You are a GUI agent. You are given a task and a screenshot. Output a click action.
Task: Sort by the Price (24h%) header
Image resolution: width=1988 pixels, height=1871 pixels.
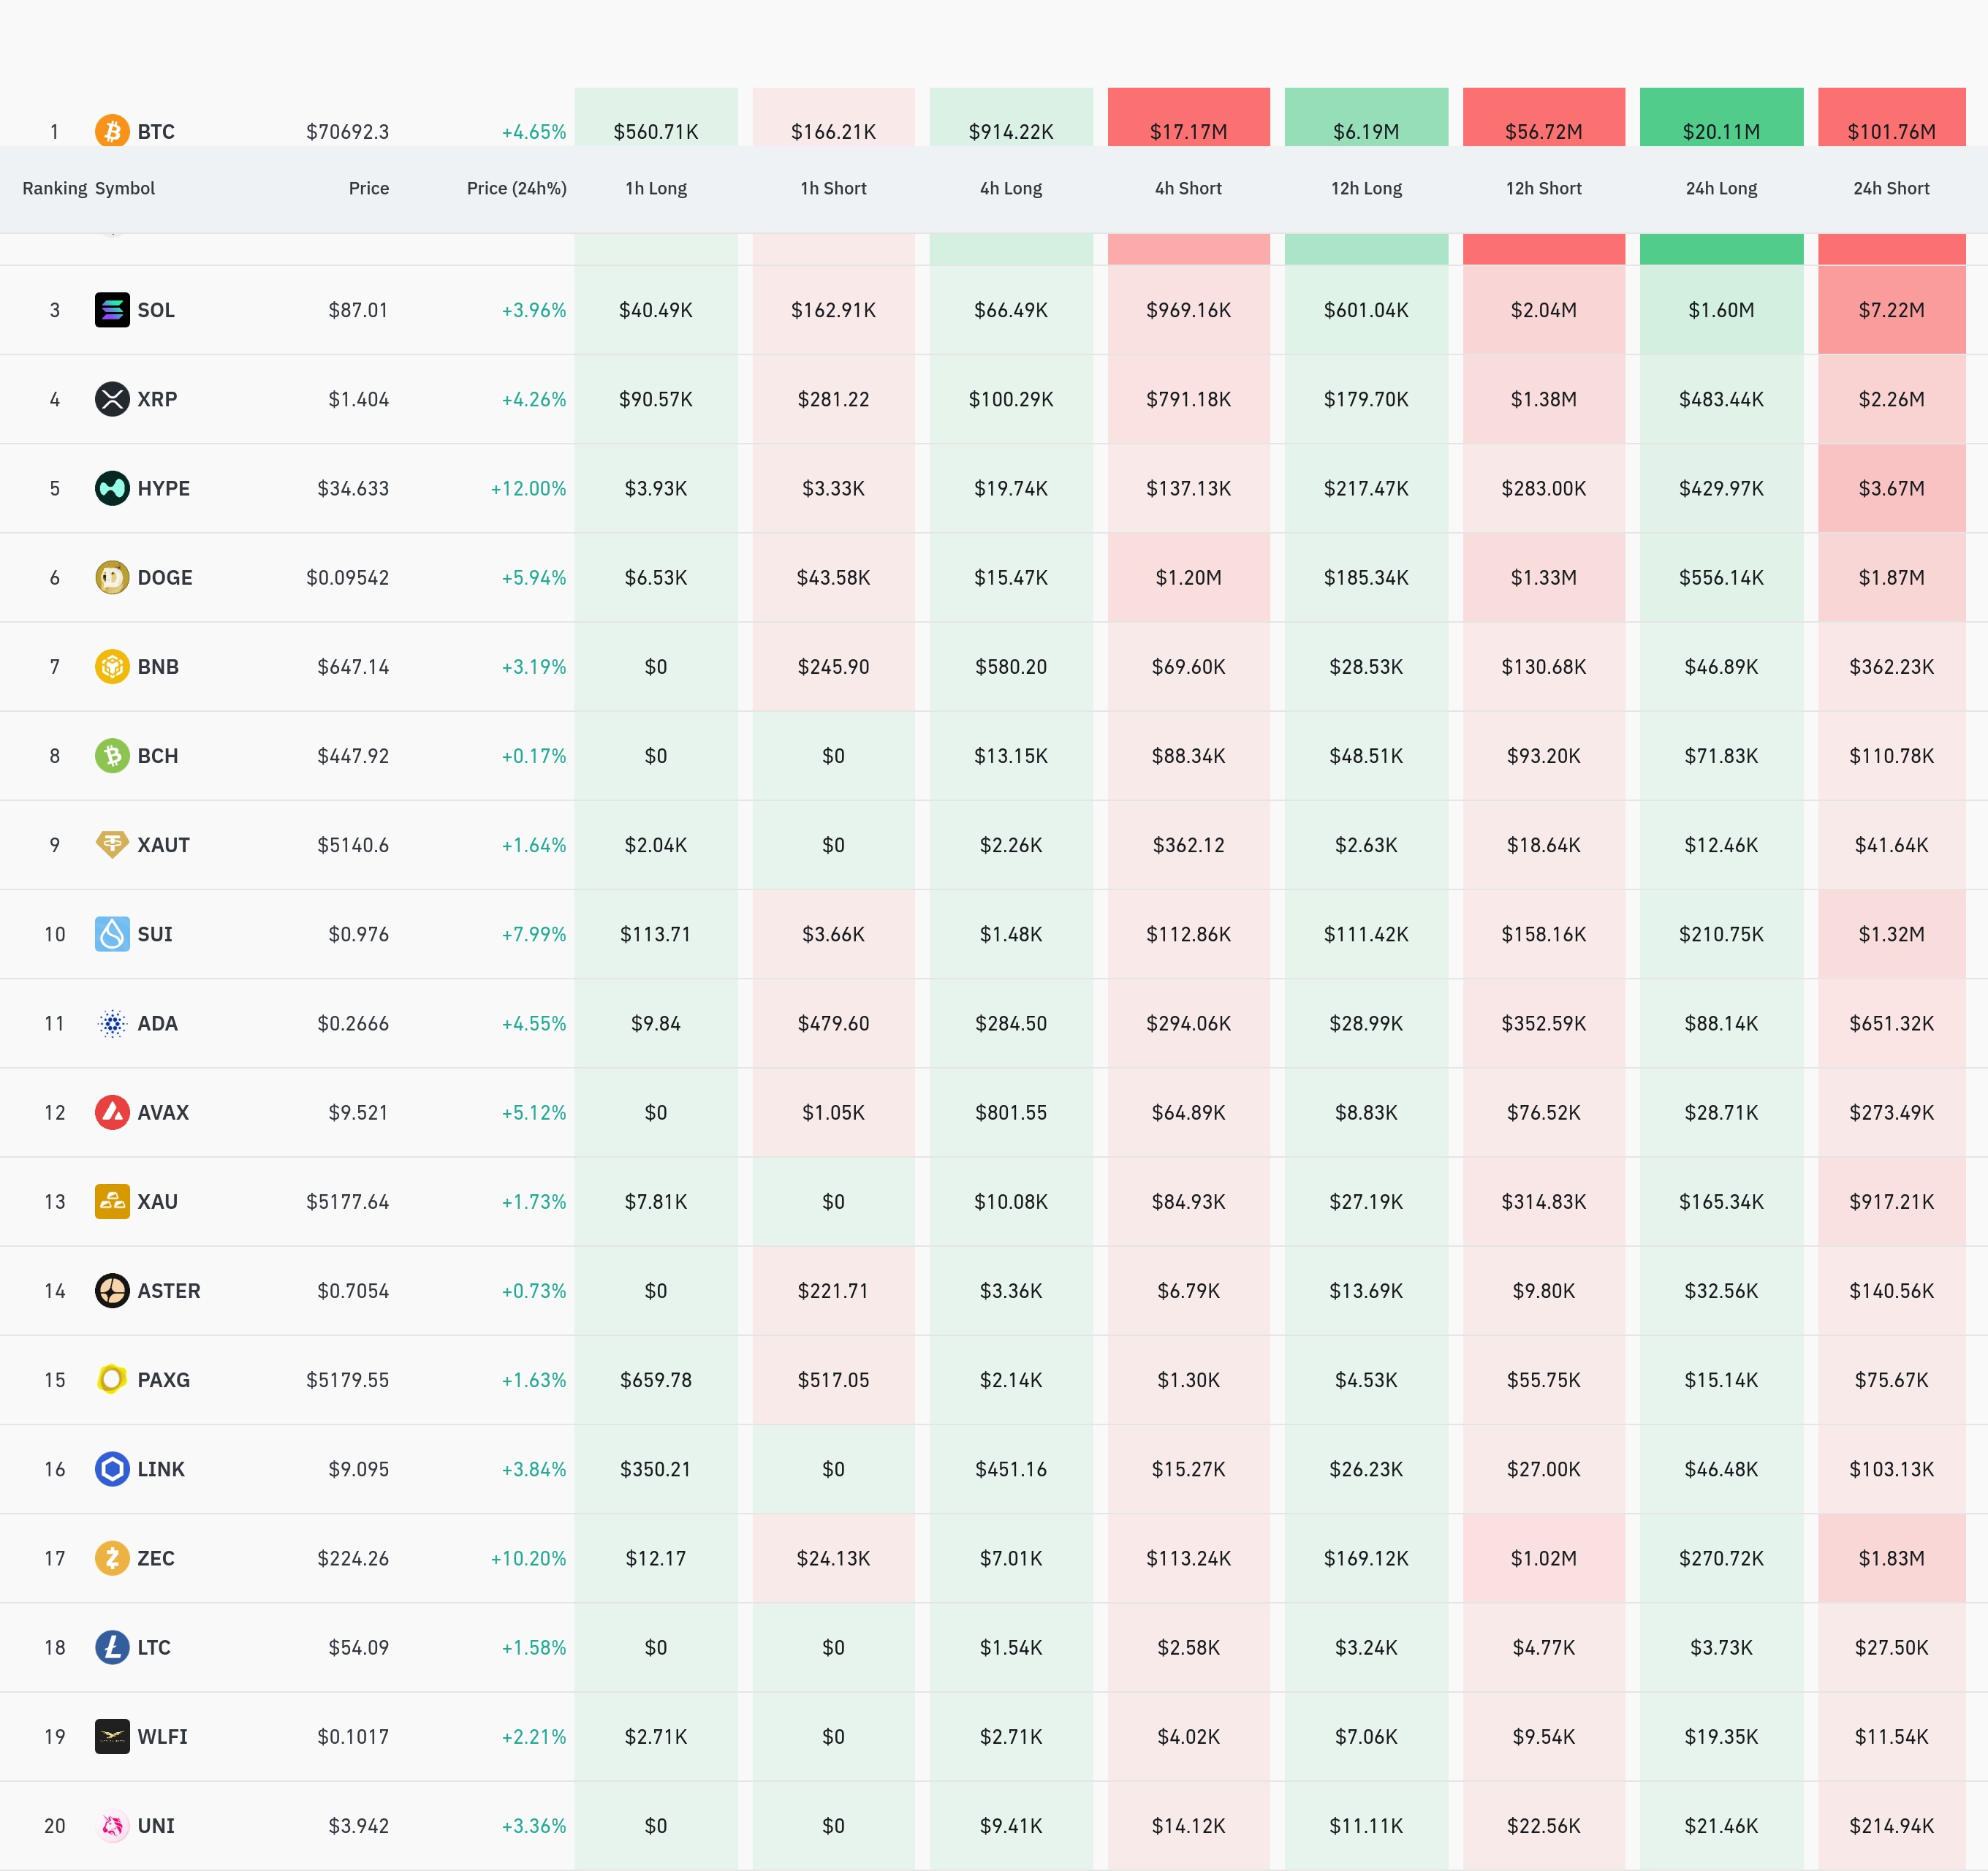tap(516, 188)
